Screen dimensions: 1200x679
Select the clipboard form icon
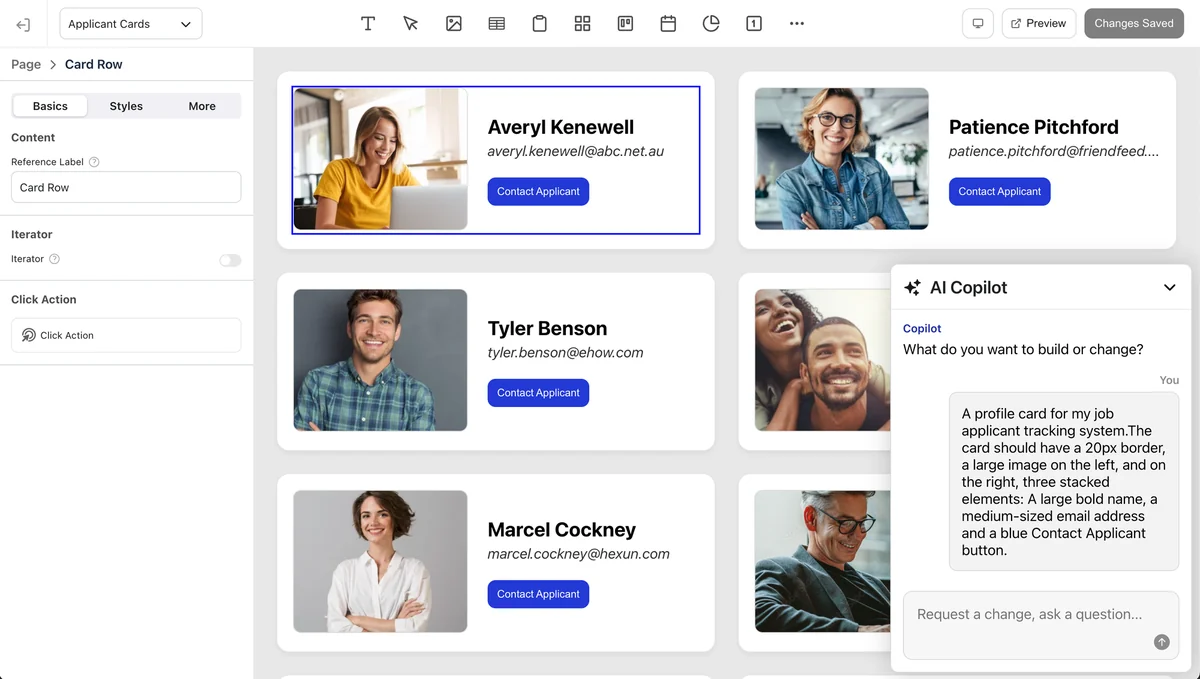[x=540, y=23]
